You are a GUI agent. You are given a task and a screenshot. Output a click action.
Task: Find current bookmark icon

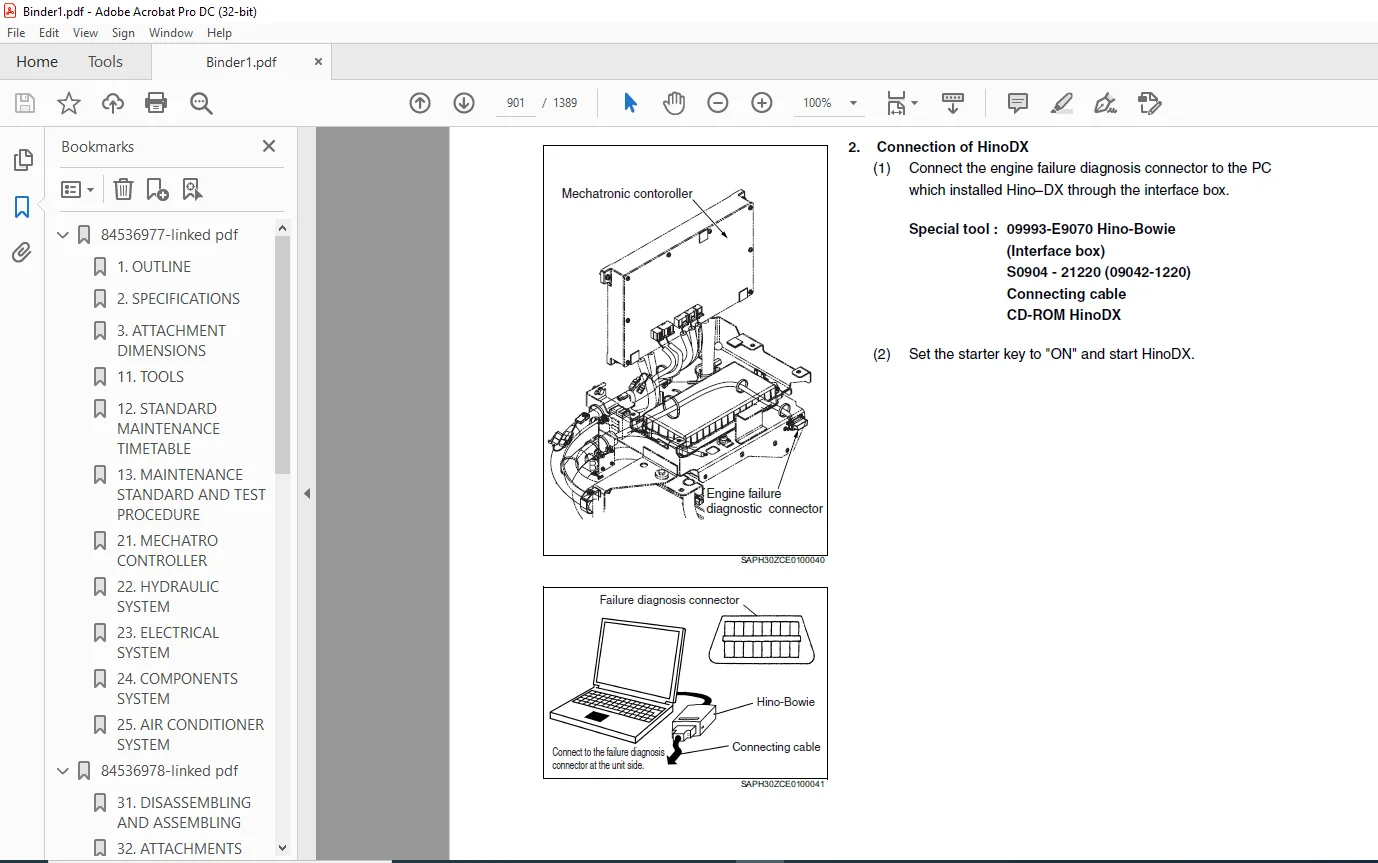(192, 189)
